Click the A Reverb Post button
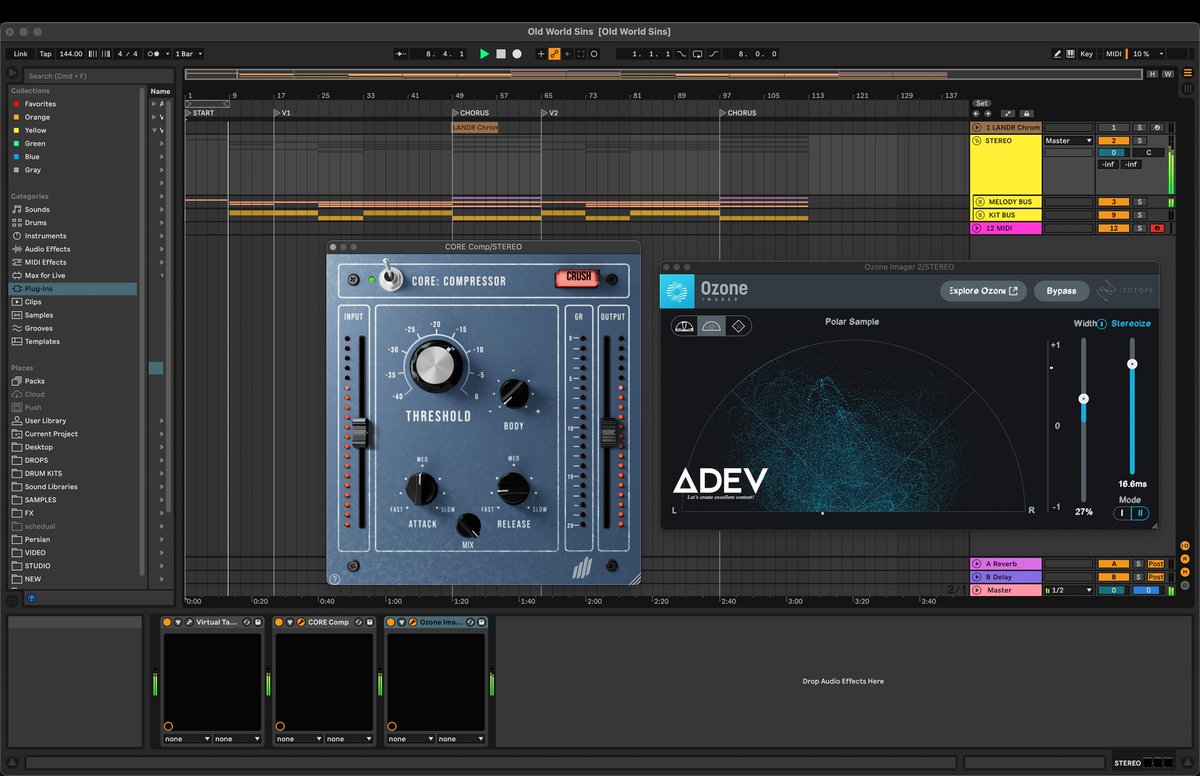This screenshot has width=1200, height=776. pos(1156,564)
